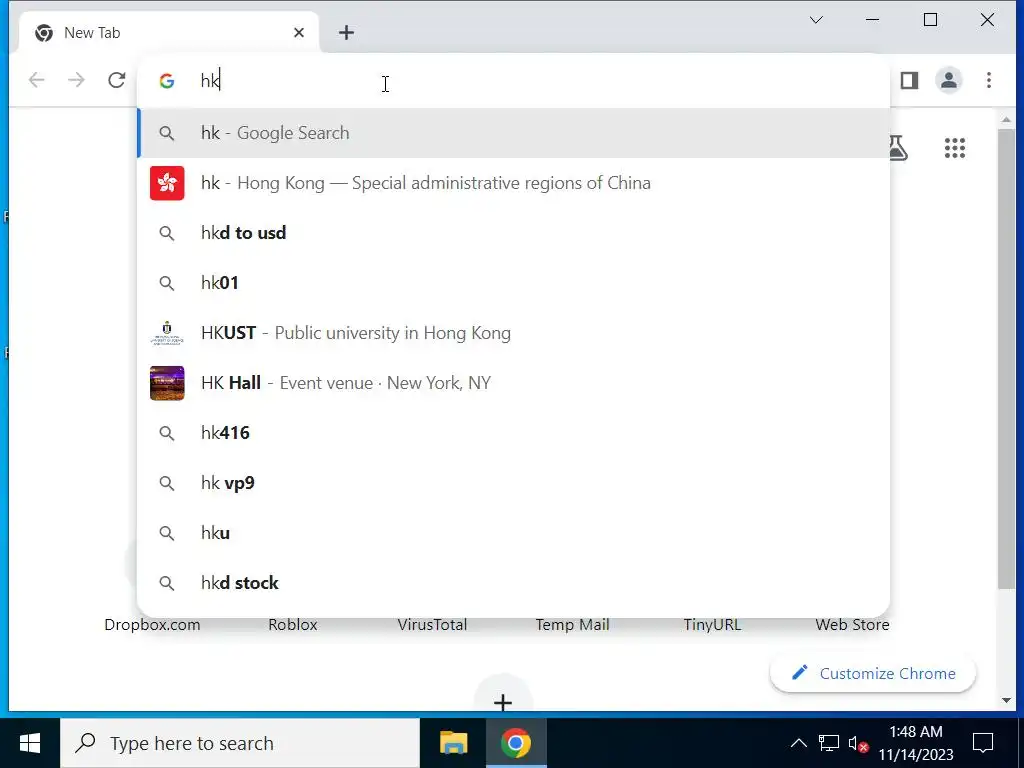Open Dropbox.com shortcut
Image resolution: width=1024 pixels, height=768 pixels.
[x=152, y=625]
